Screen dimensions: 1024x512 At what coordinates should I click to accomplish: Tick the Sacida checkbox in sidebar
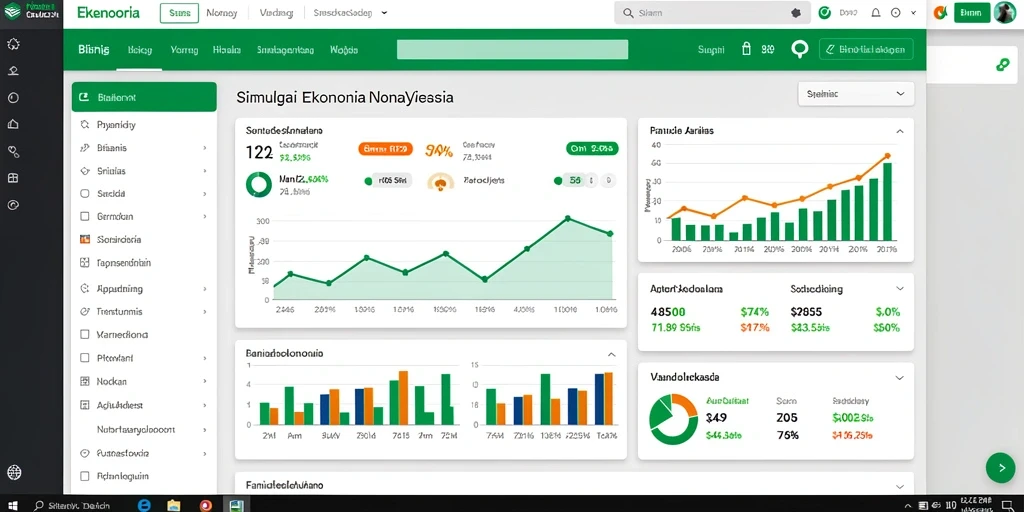(84, 193)
